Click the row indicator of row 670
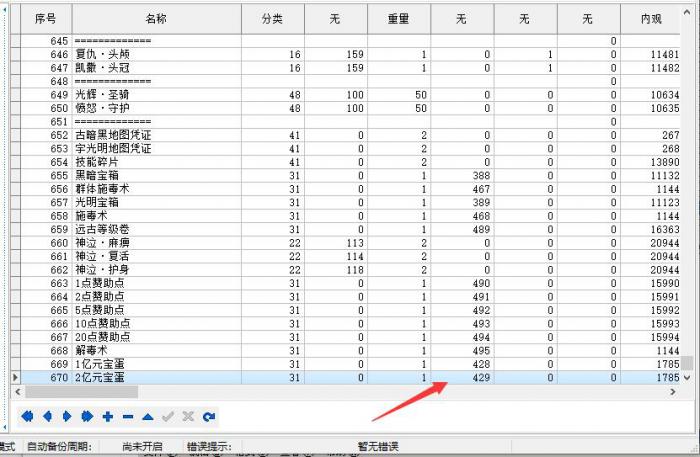700x457 pixels. pos(14,377)
